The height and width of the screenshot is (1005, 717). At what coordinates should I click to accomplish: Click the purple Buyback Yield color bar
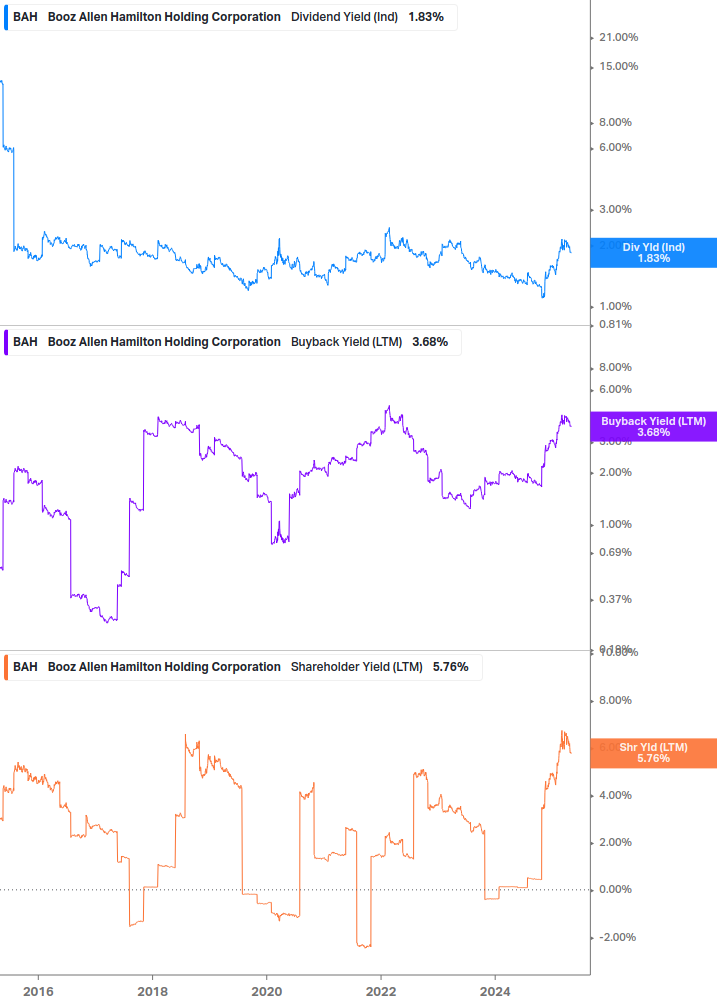(6, 342)
